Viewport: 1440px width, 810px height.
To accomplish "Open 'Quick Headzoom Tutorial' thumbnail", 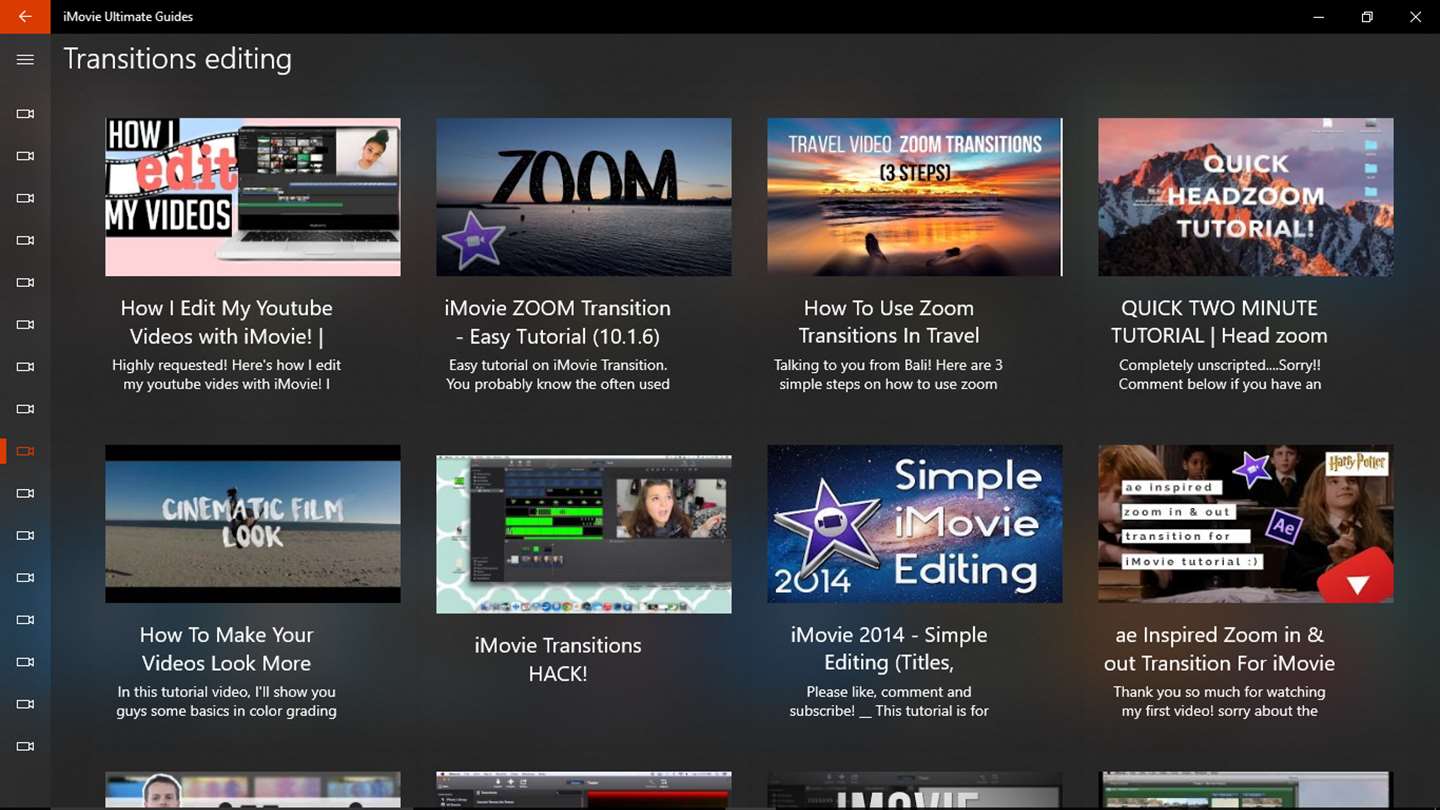I will click(x=1246, y=197).
